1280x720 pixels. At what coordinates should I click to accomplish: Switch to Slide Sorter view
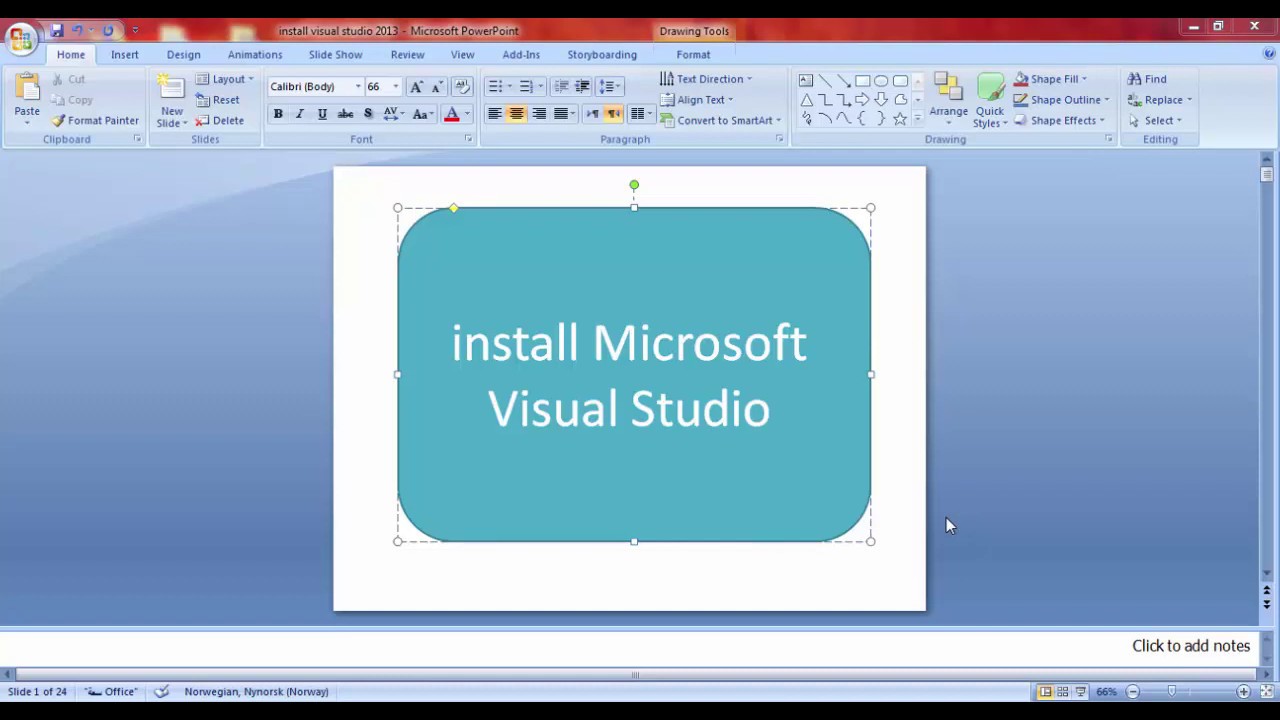(x=1063, y=692)
